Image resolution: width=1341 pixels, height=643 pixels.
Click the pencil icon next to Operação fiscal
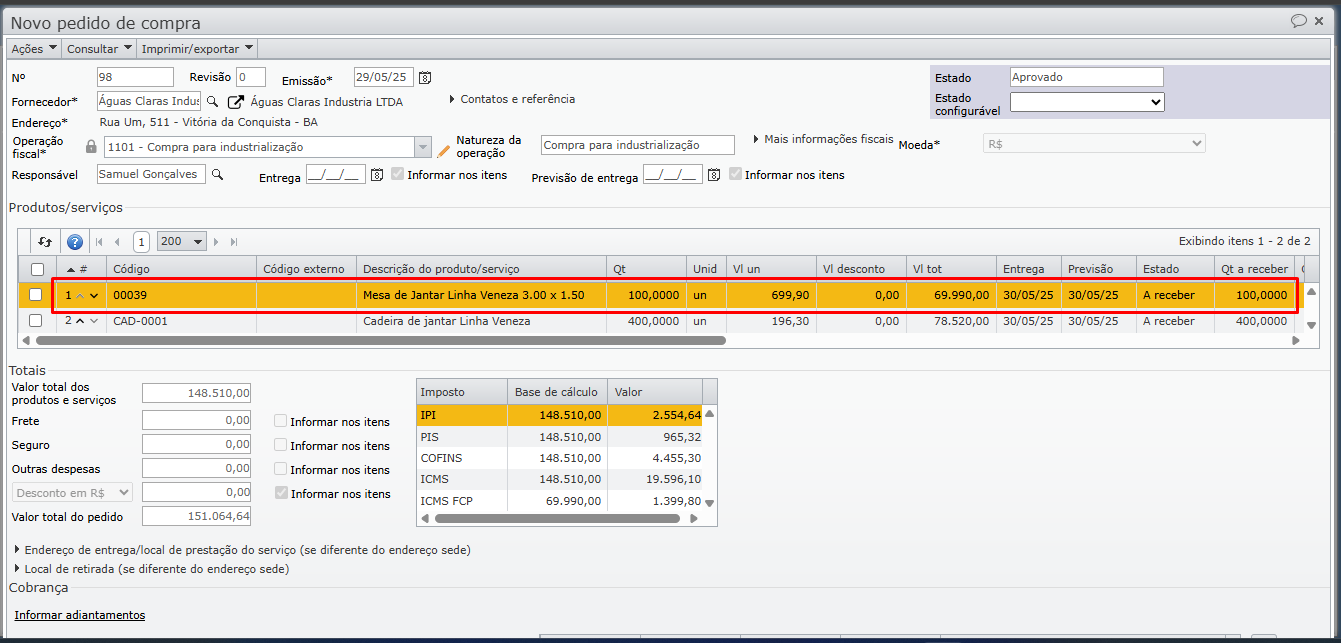pyautogui.click(x=444, y=150)
